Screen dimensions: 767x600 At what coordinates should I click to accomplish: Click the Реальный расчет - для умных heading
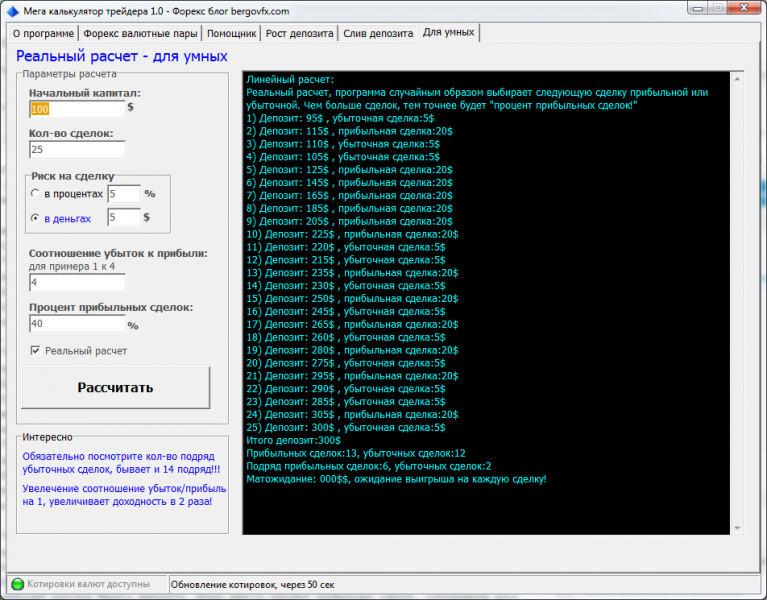[x=122, y=56]
